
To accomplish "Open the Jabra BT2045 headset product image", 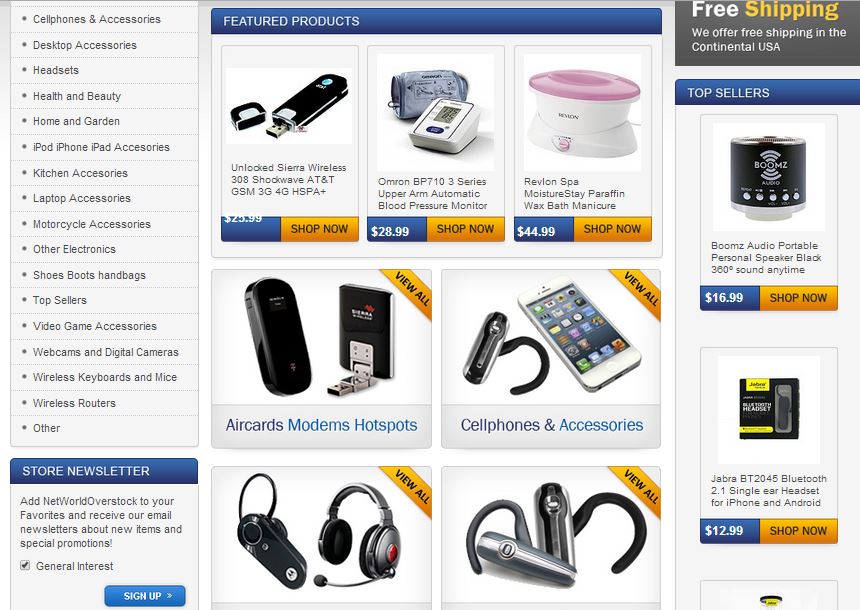I will tap(769, 409).
